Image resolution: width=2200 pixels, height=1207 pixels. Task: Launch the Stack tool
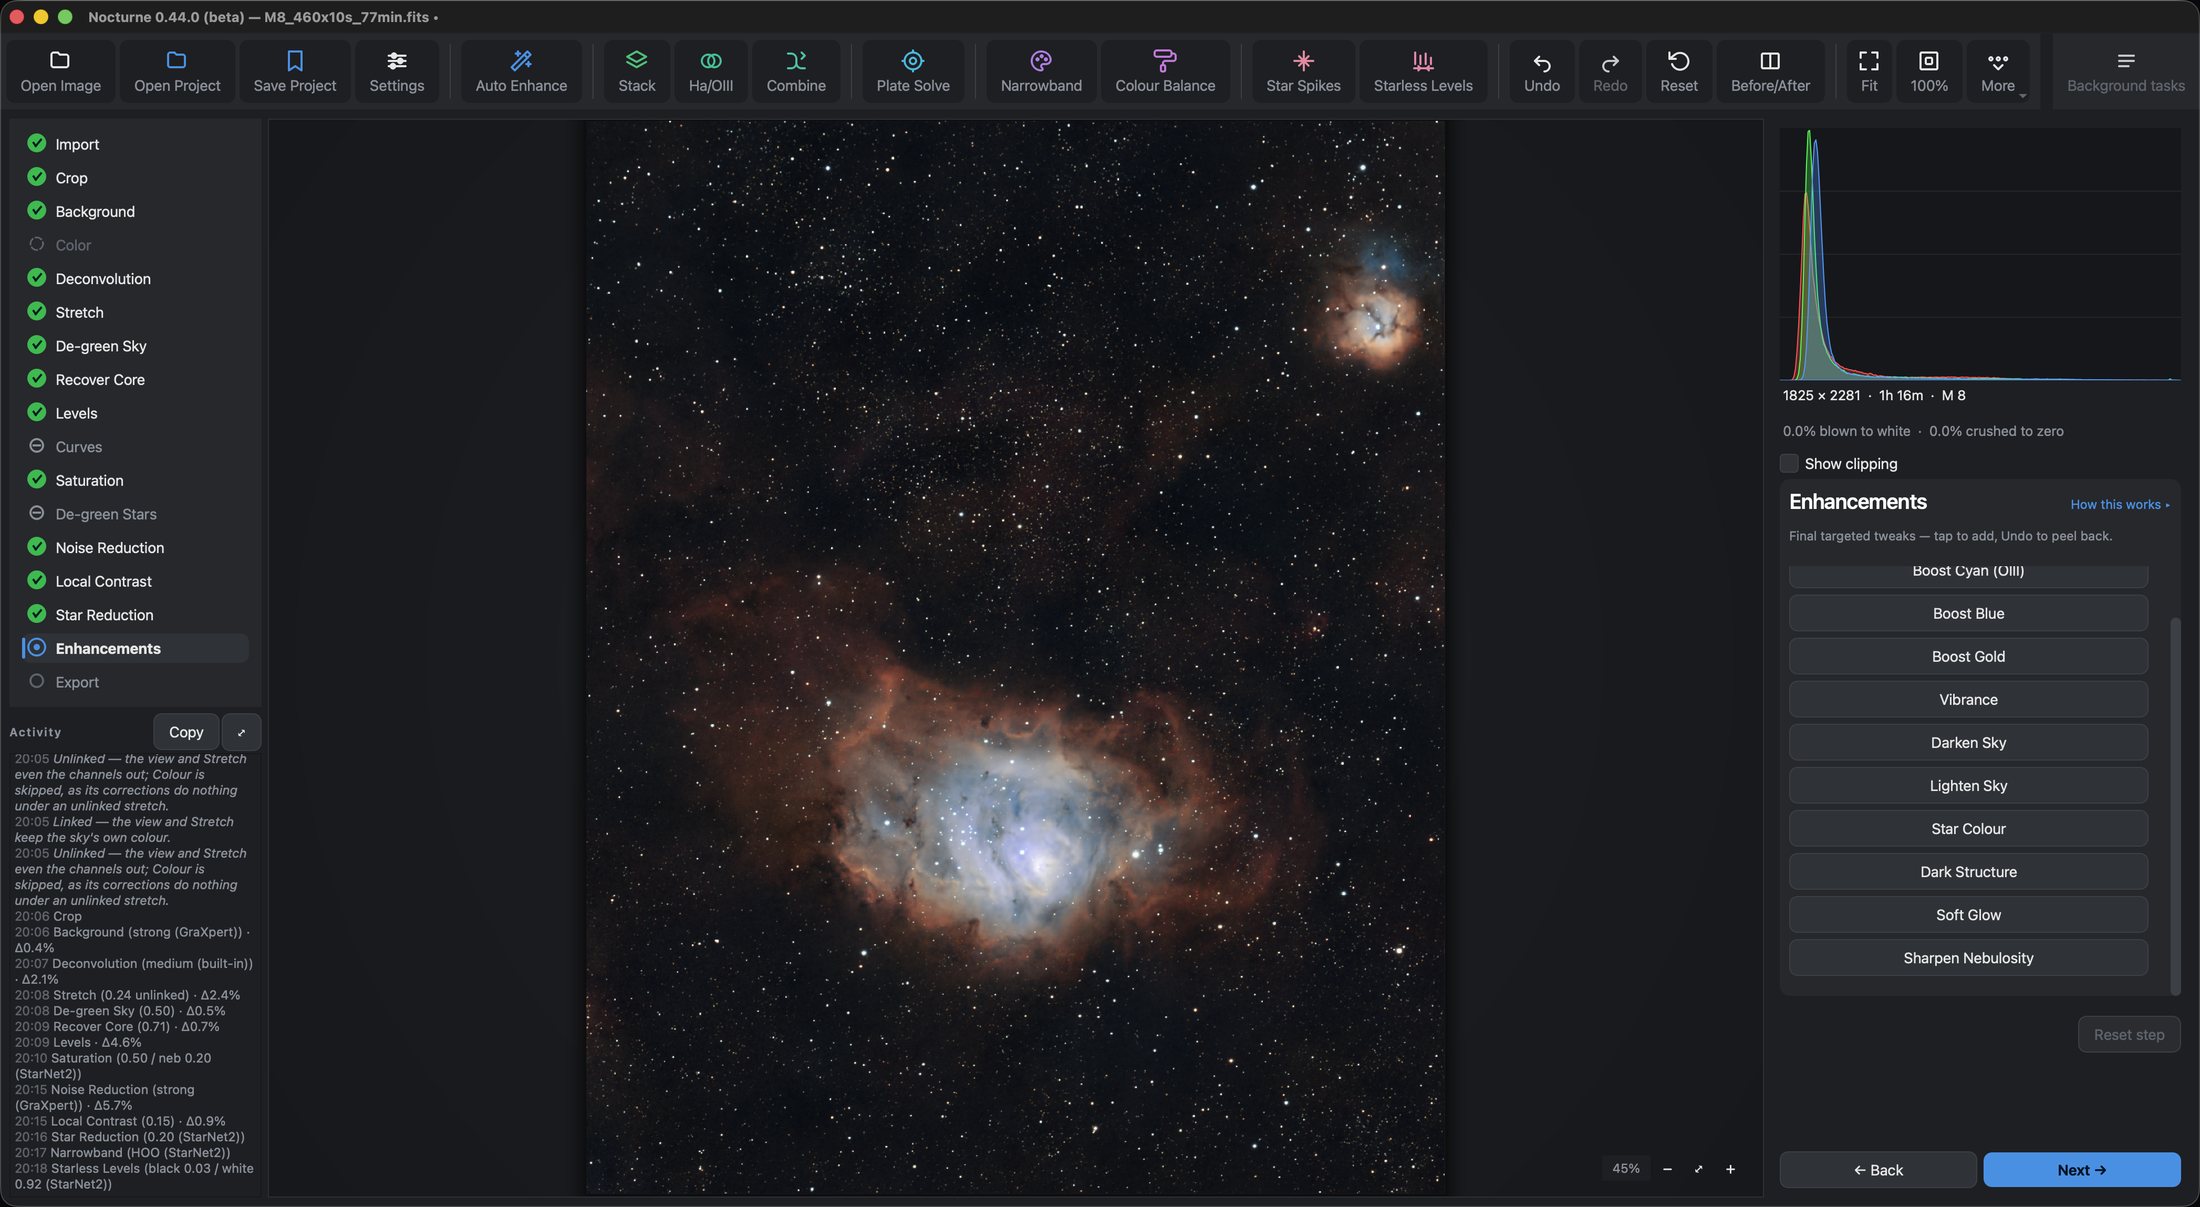[x=636, y=71]
